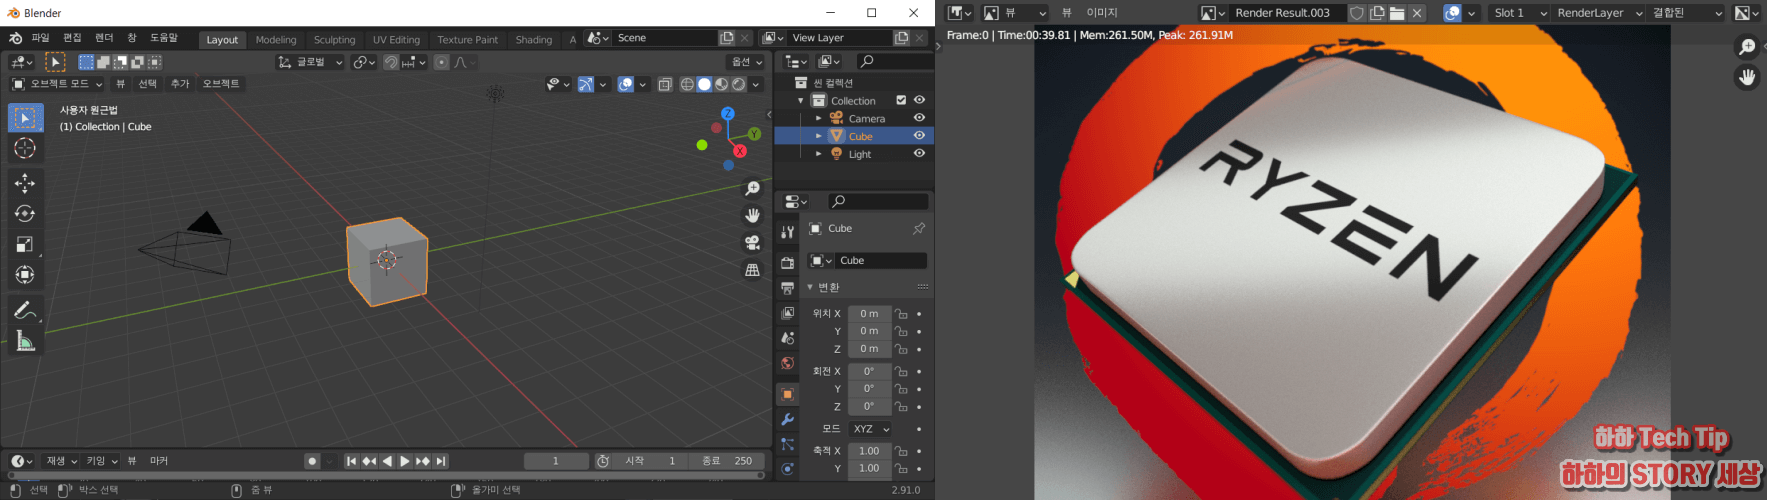Select solid viewport shading mode

click(704, 84)
